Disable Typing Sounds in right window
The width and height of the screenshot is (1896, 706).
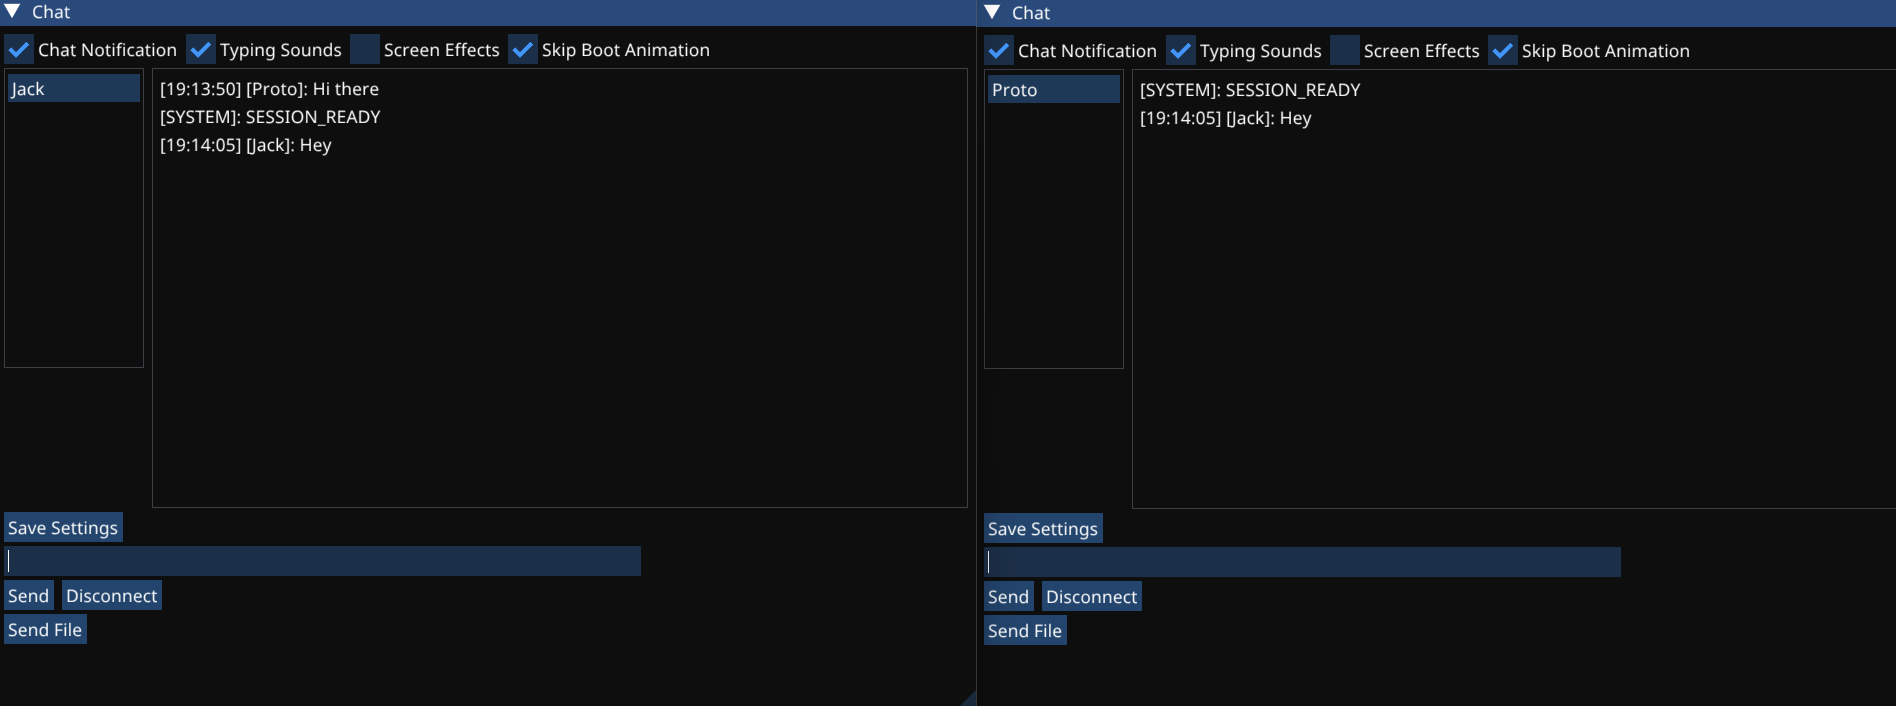tap(1181, 51)
